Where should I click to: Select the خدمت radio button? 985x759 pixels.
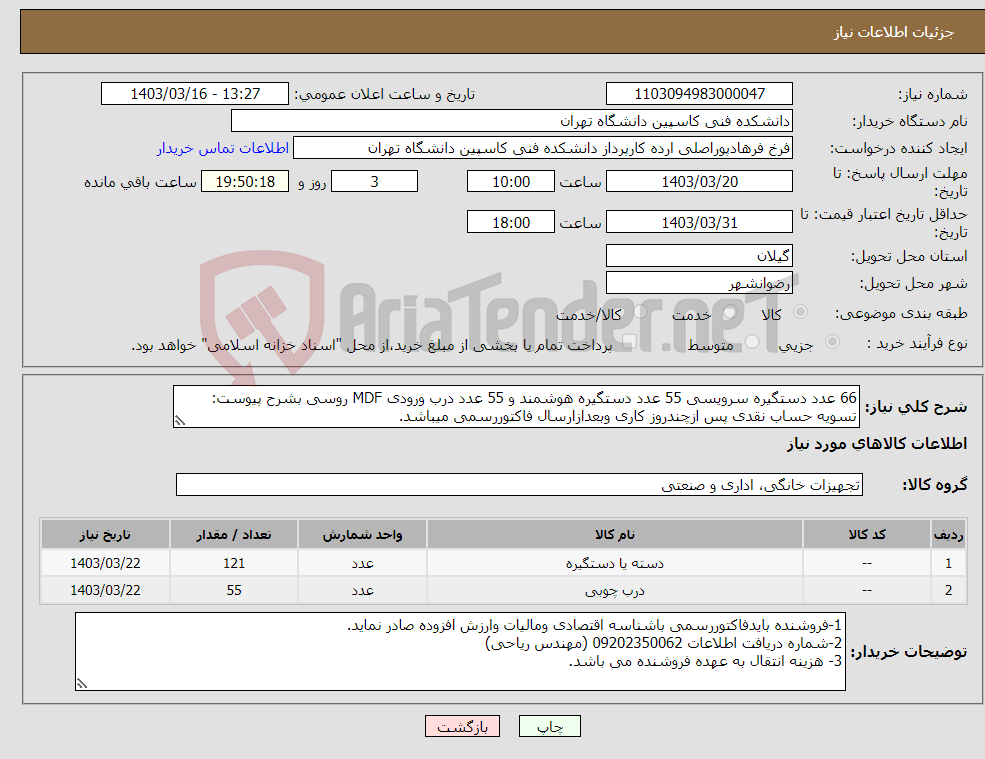(x=729, y=312)
